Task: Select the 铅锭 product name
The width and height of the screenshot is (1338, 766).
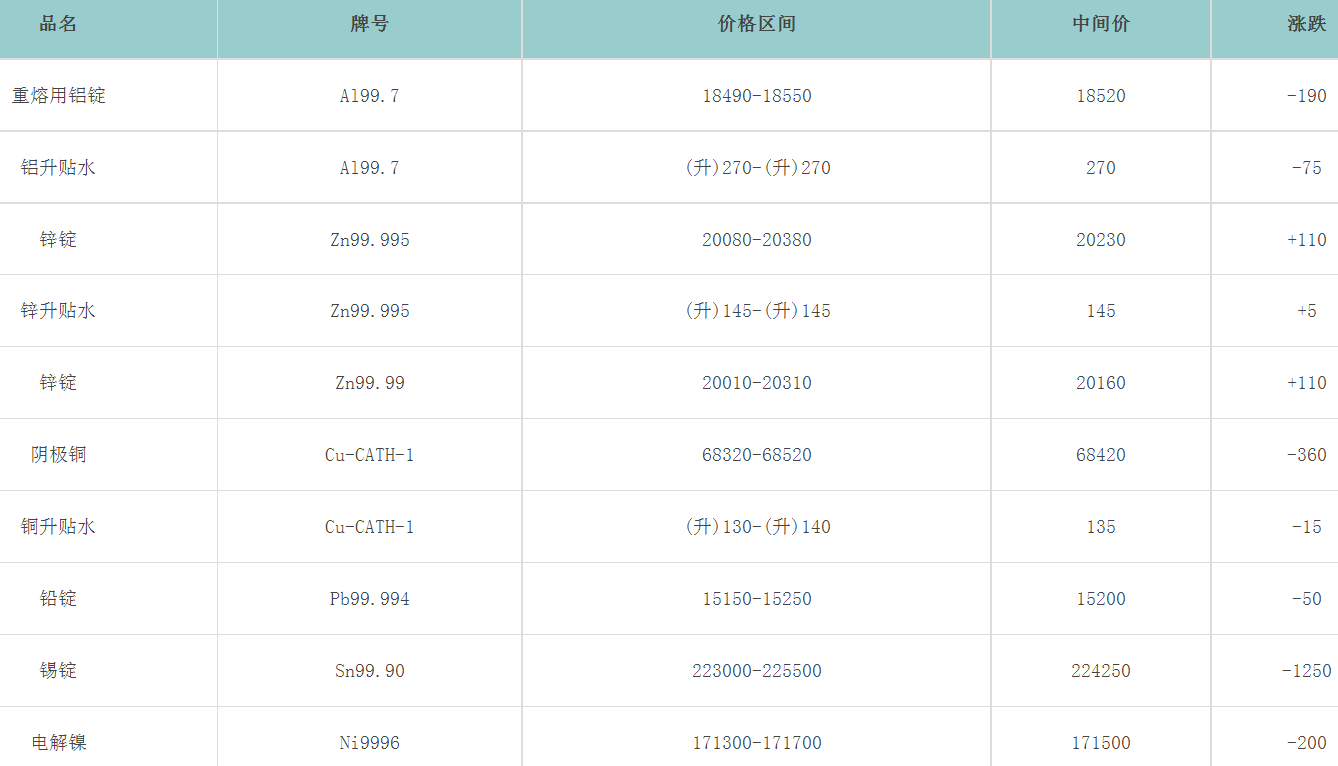Action: (x=58, y=599)
